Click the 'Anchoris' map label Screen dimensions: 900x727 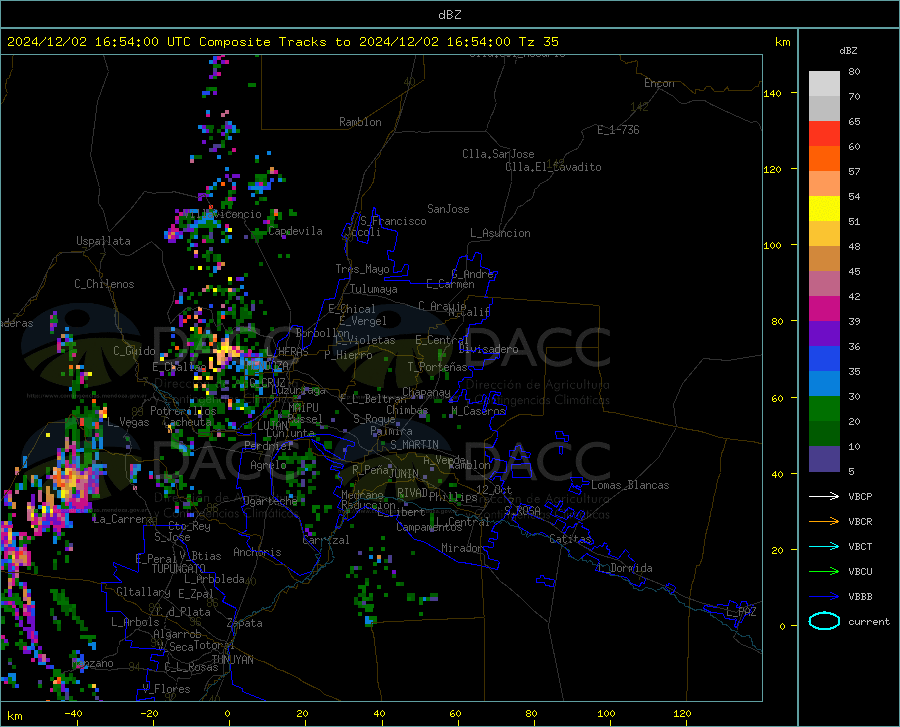[x=257, y=552]
